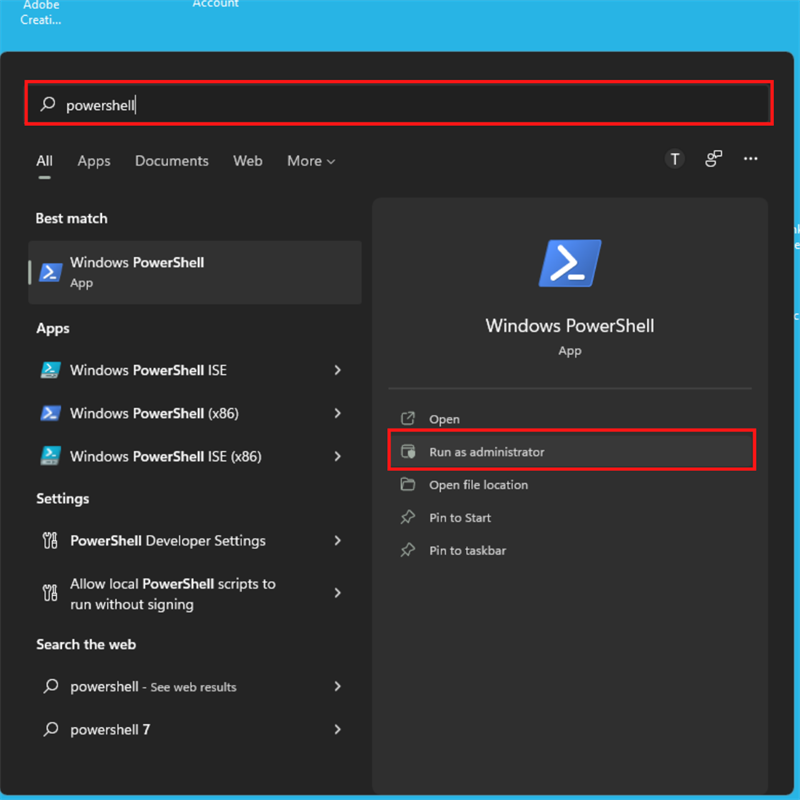
Task: Click the Windows PowerShell ISE icon
Action: point(51,370)
